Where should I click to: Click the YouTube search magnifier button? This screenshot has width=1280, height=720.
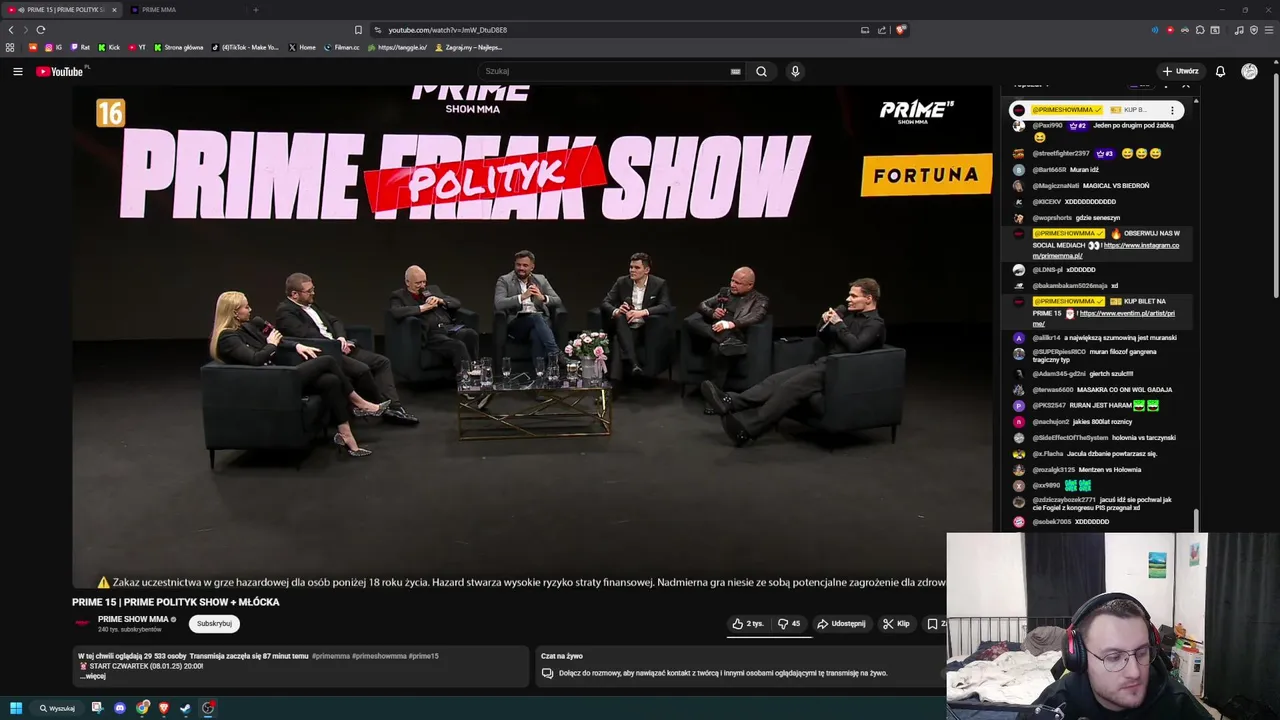pyautogui.click(x=761, y=71)
